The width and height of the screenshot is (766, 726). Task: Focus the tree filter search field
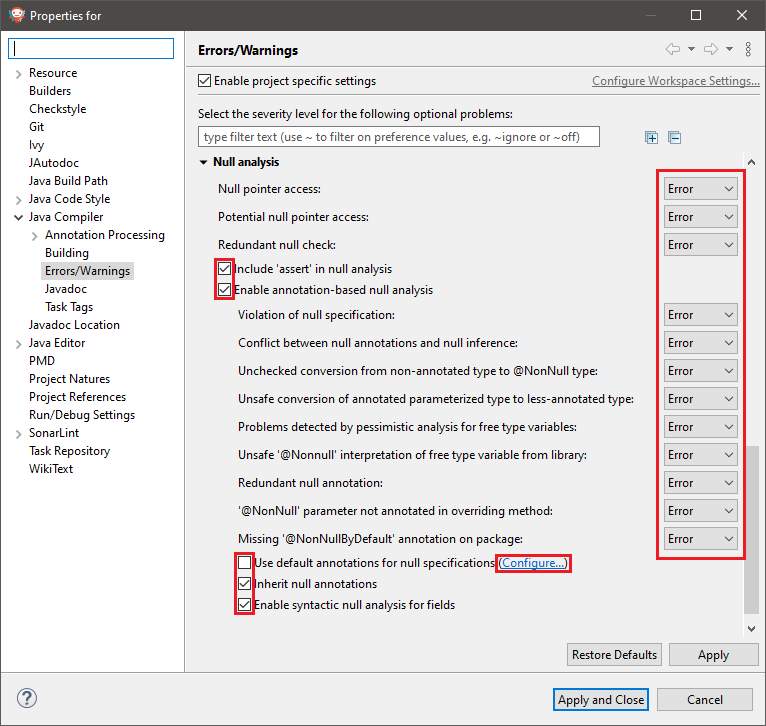pyautogui.click(x=91, y=48)
